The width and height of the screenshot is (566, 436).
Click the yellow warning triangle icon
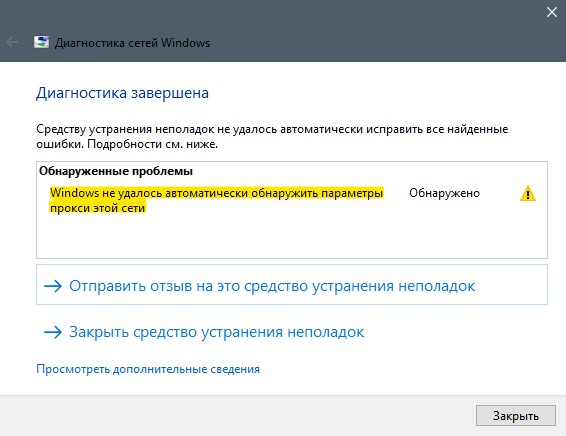click(x=527, y=193)
